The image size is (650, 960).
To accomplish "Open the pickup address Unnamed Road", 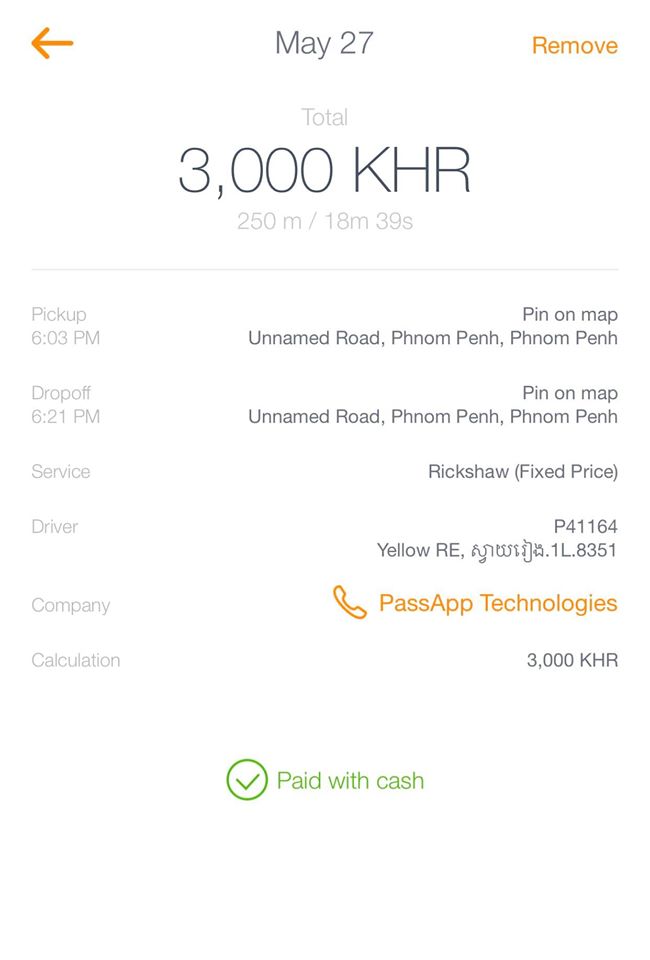I will pos(433,338).
